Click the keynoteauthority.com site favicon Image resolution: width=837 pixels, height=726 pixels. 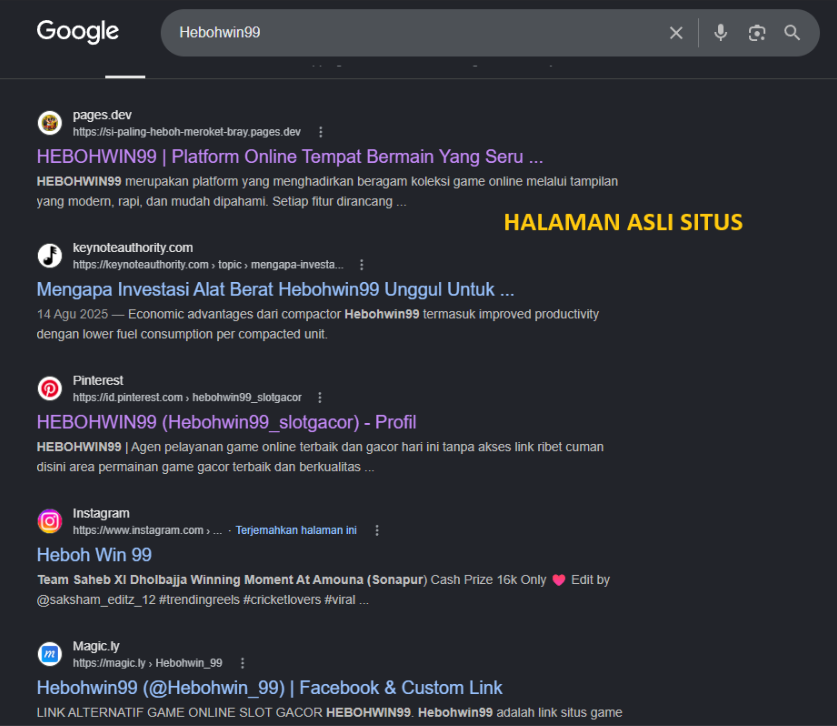click(50, 256)
